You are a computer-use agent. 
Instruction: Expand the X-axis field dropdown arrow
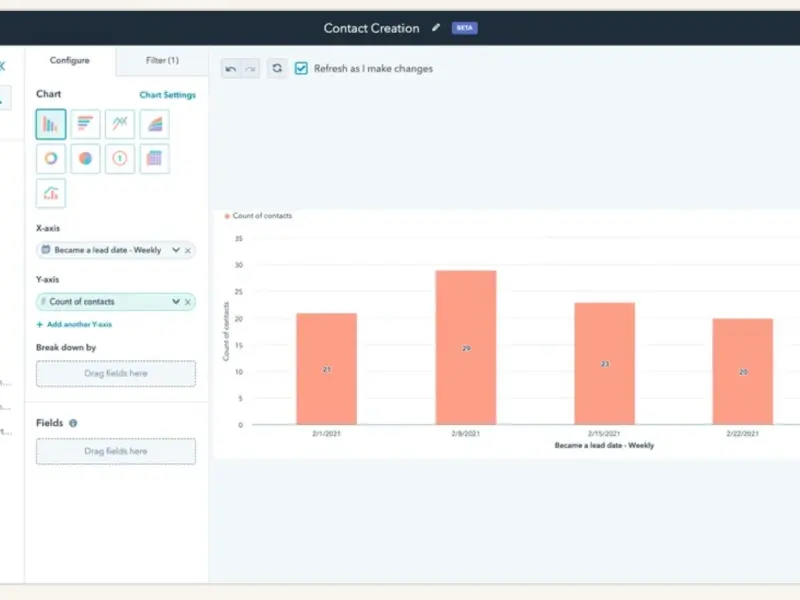click(176, 250)
